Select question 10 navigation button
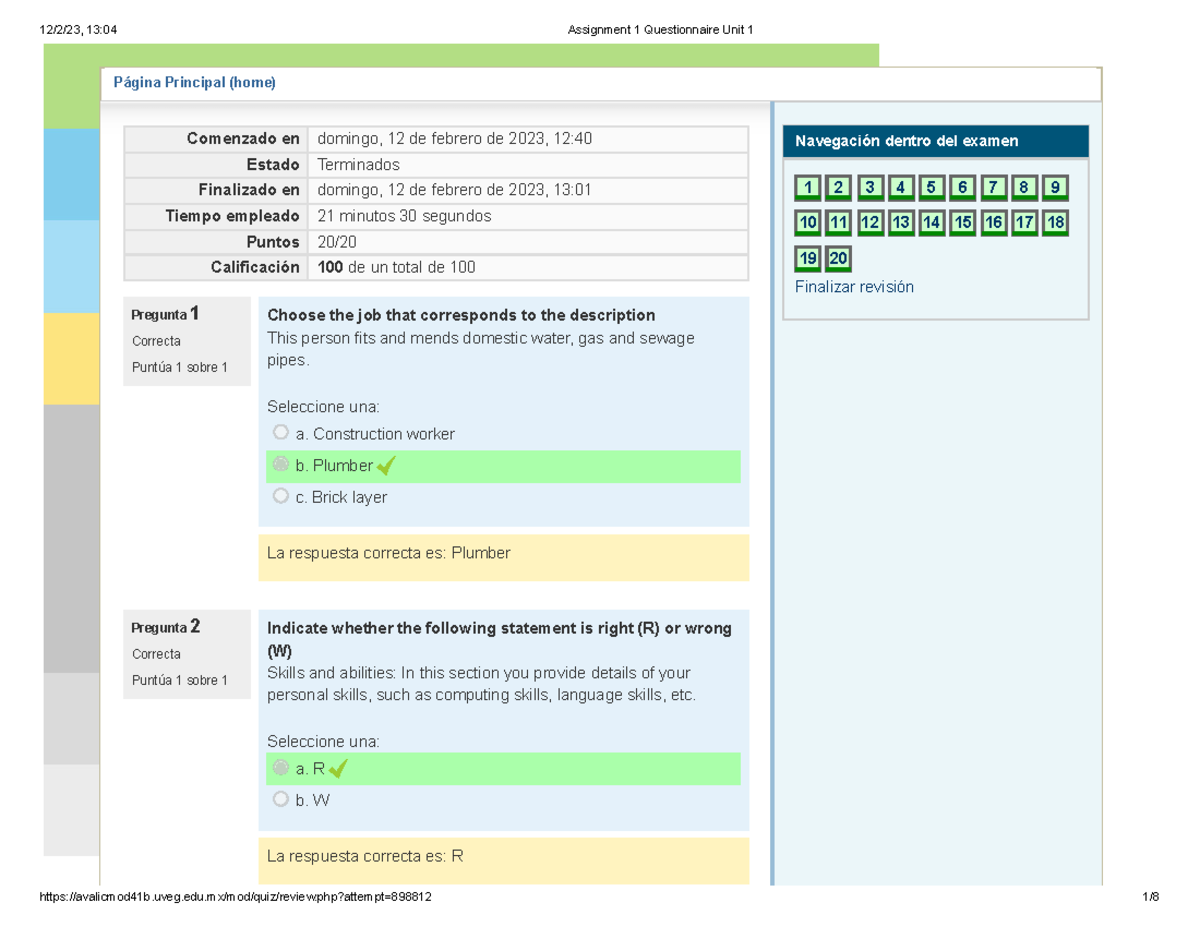Screen dimensions: 1200x927 (808, 223)
